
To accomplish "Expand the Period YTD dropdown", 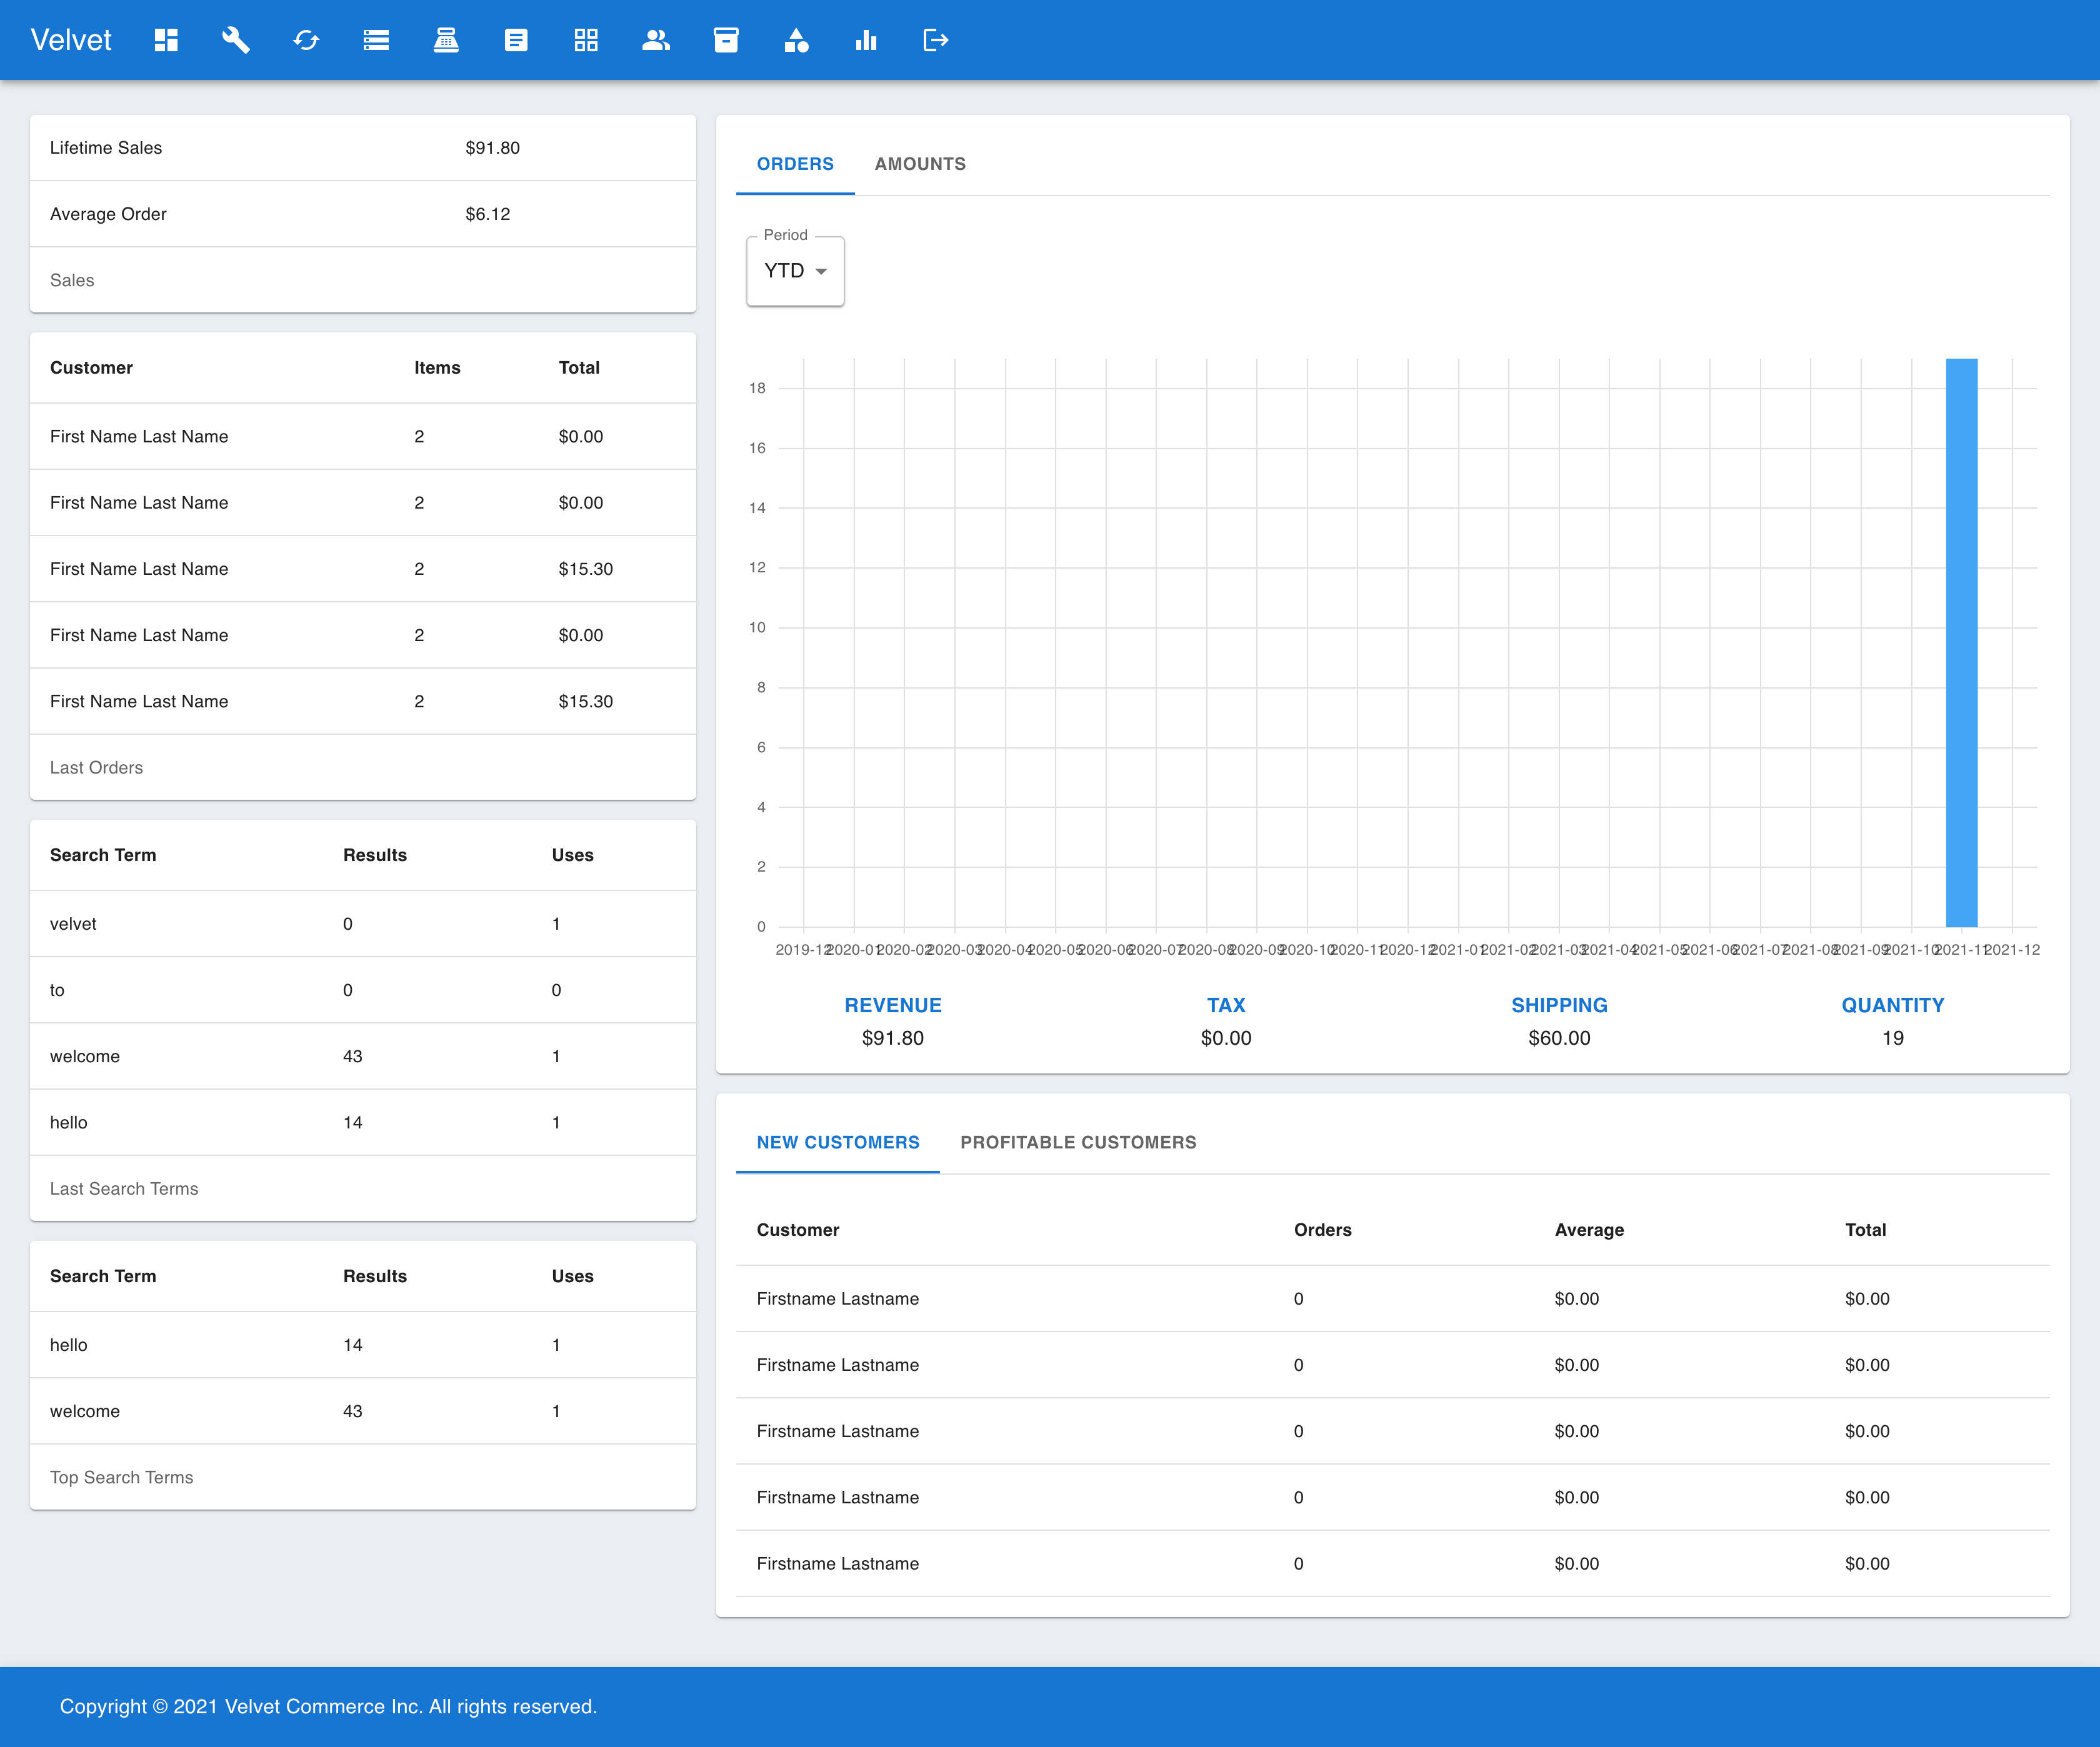I will 795,271.
